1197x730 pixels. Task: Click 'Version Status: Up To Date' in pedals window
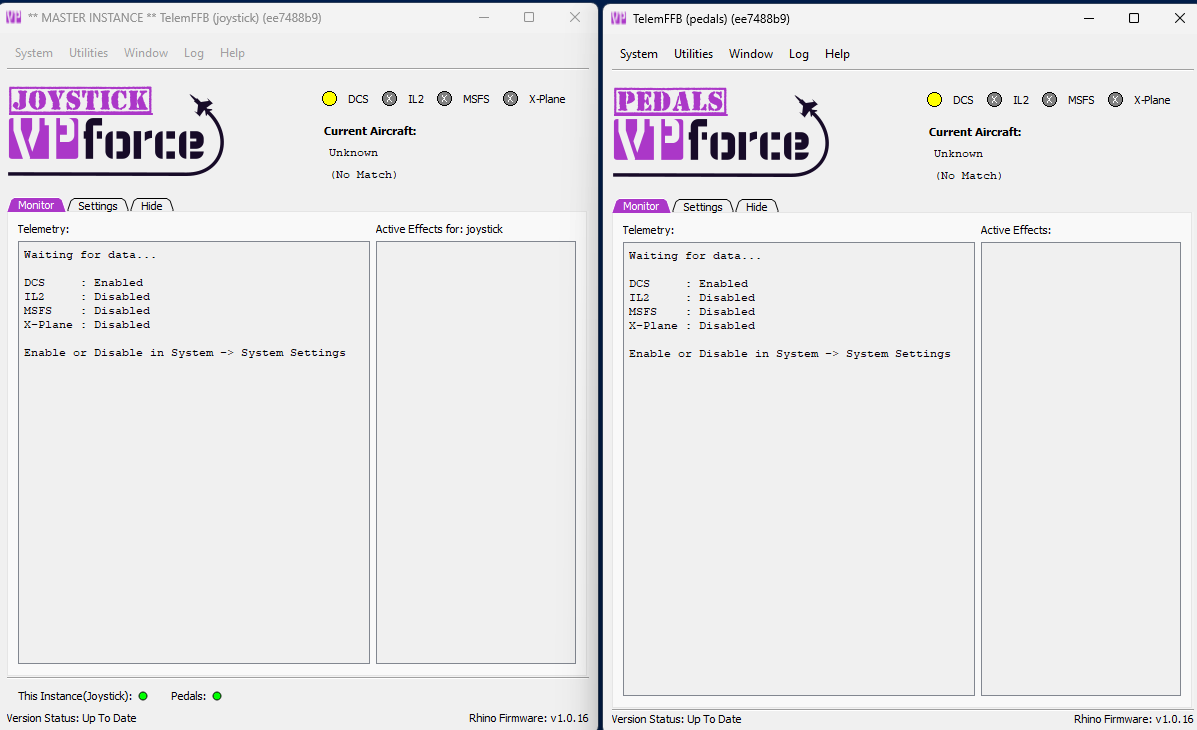click(676, 719)
